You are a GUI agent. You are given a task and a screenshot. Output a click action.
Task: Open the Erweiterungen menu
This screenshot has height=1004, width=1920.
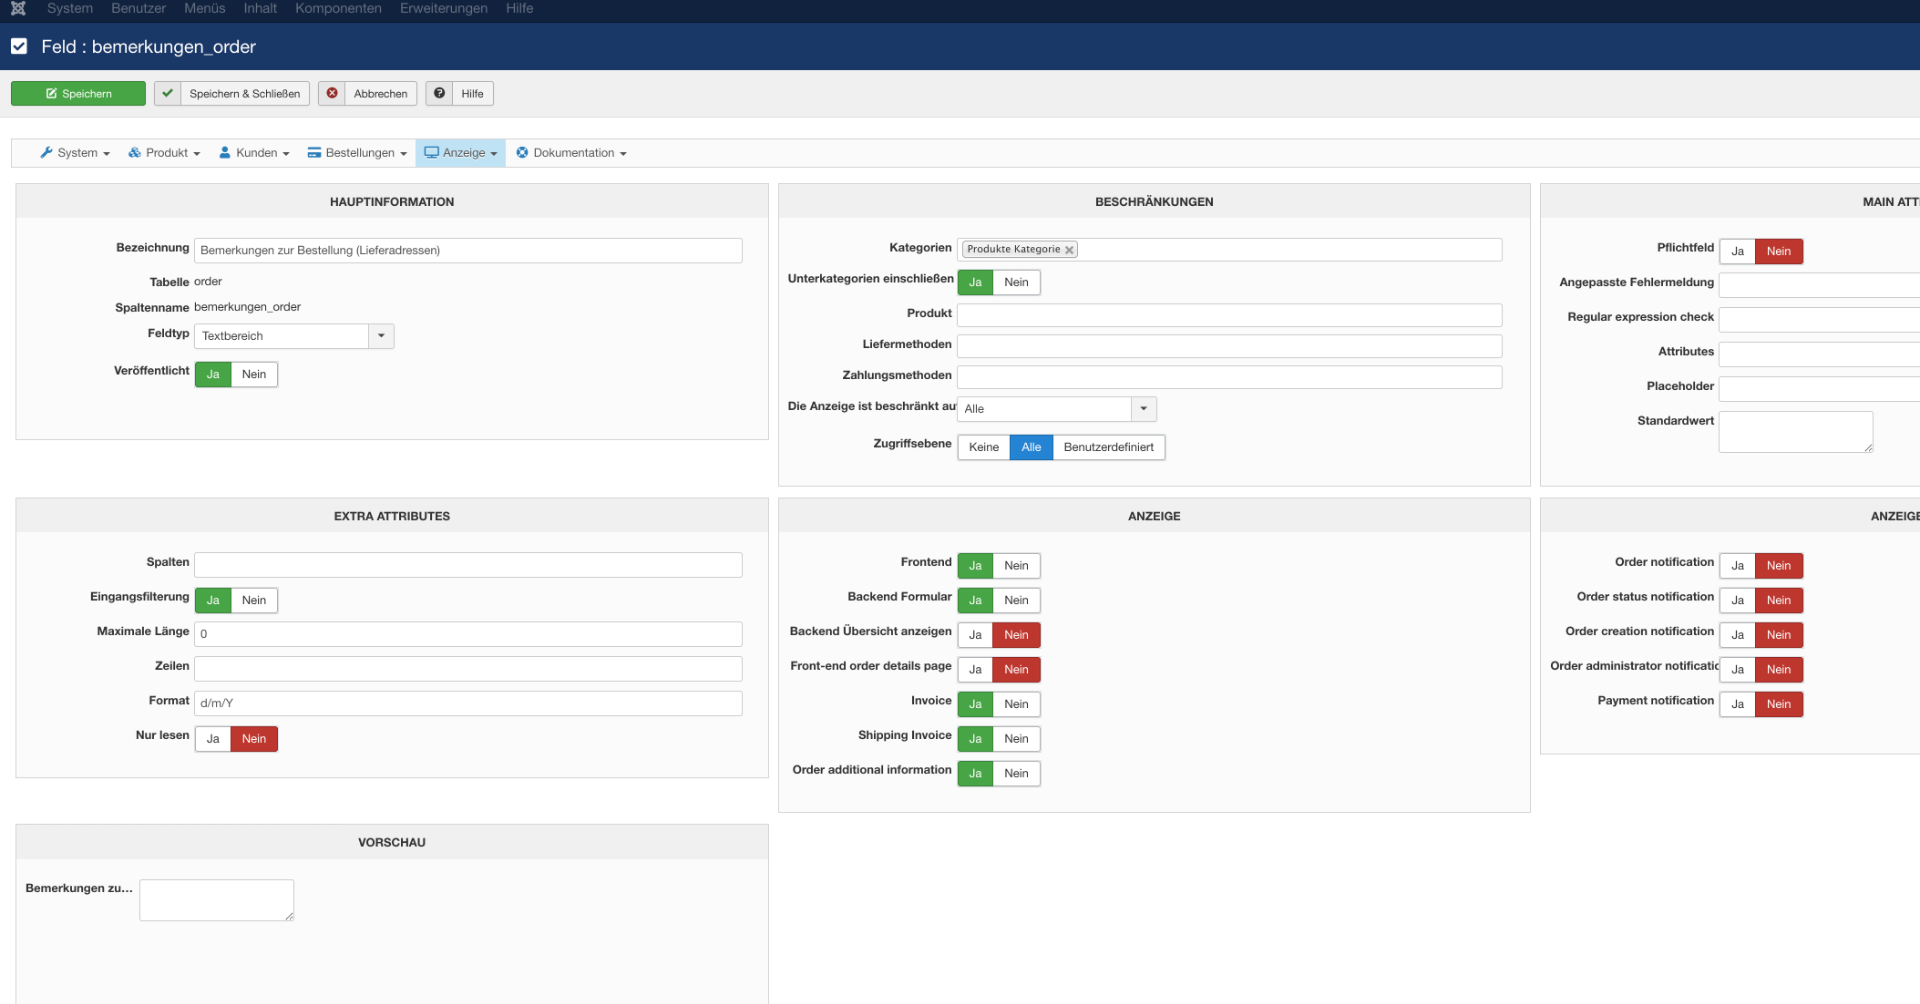(444, 8)
